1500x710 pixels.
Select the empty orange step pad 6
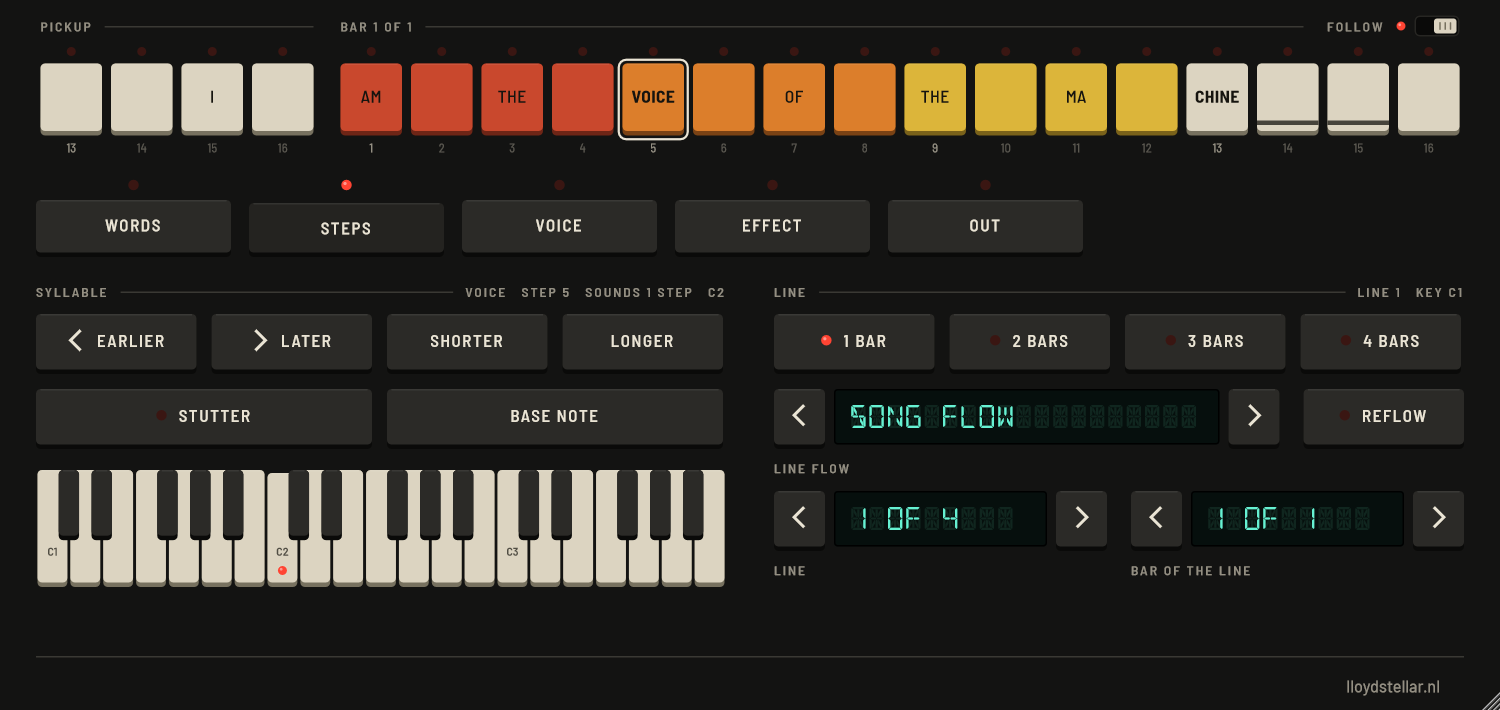(724, 97)
